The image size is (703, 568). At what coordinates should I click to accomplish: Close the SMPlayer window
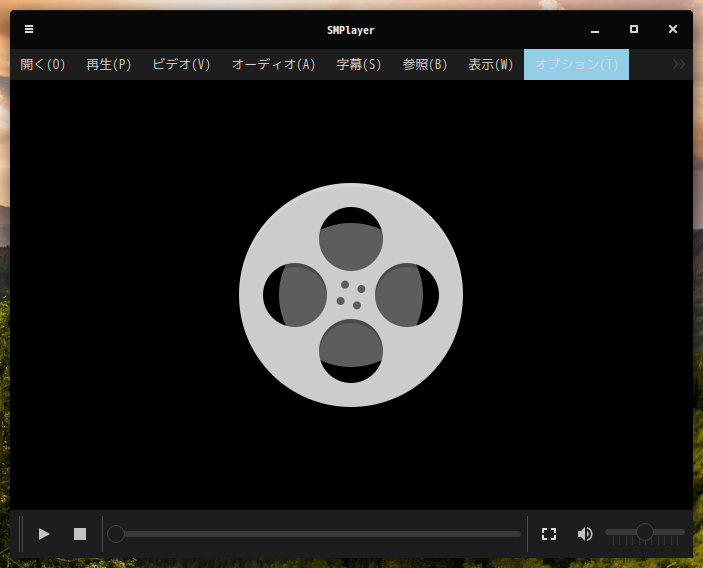point(673,29)
